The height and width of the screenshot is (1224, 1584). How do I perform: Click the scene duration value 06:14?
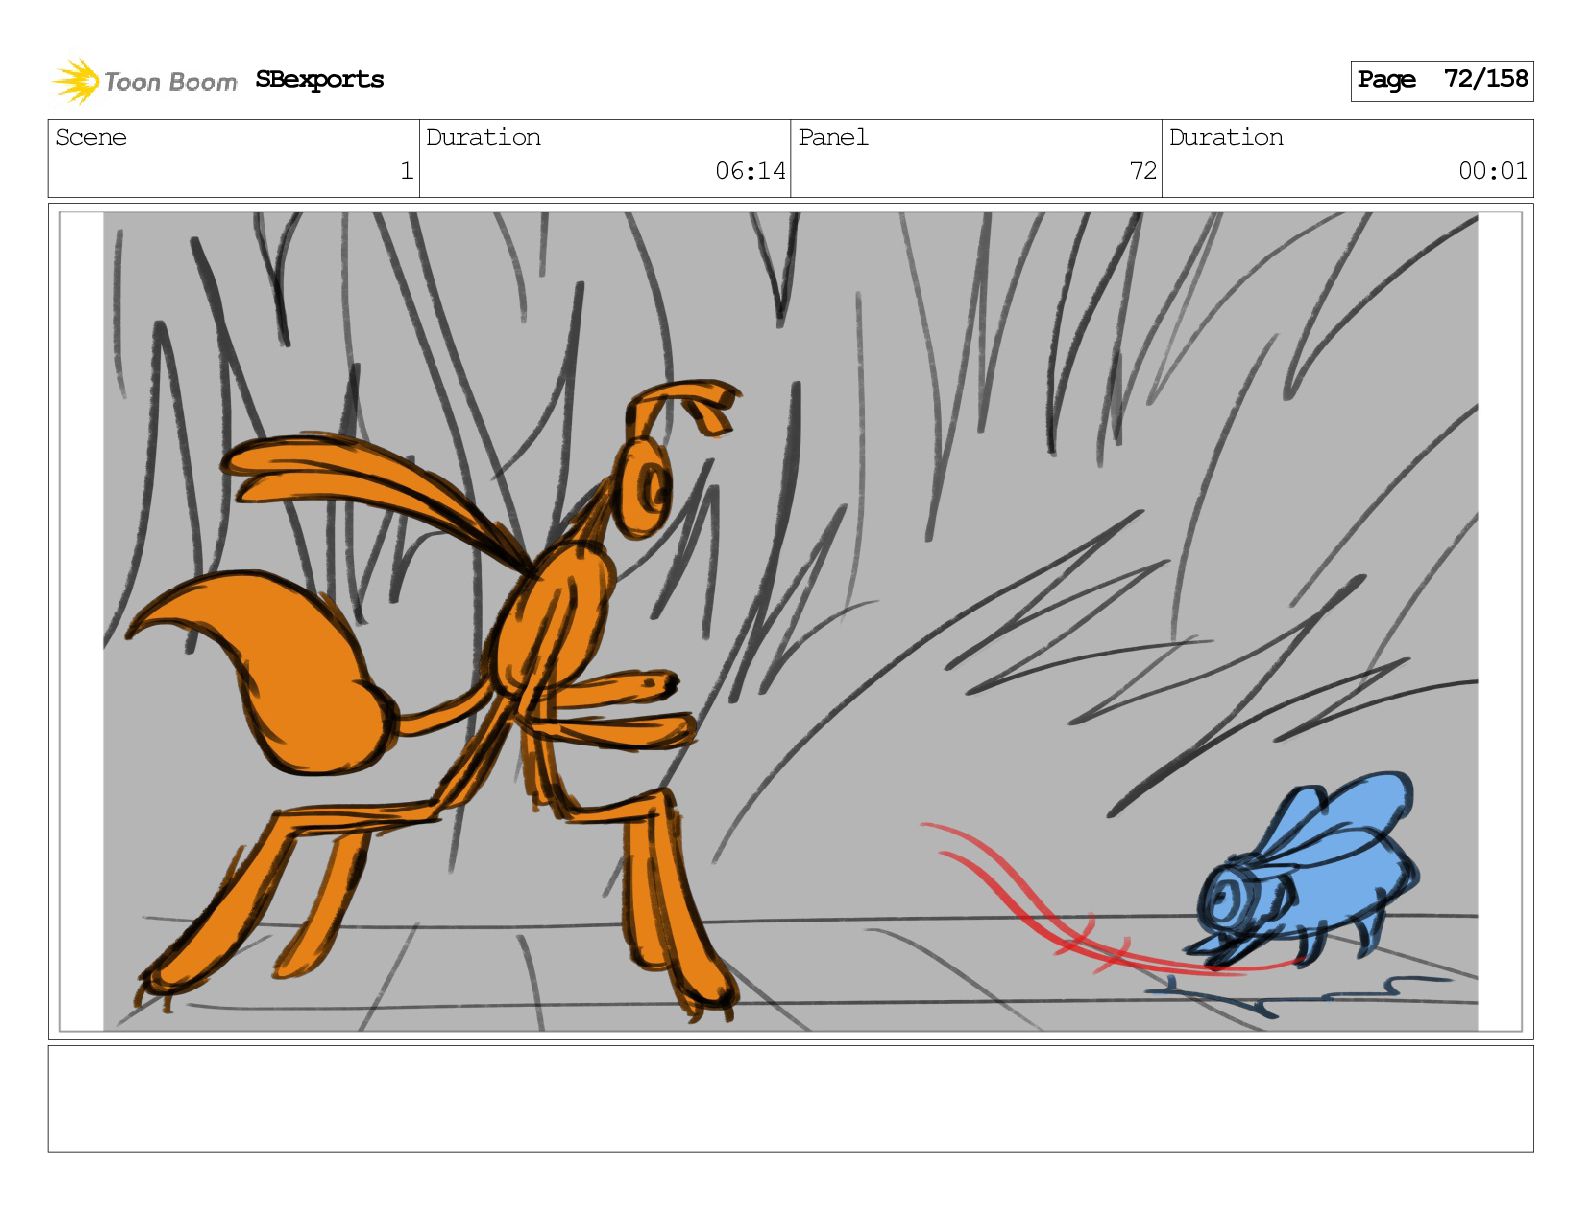coord(750,171)
